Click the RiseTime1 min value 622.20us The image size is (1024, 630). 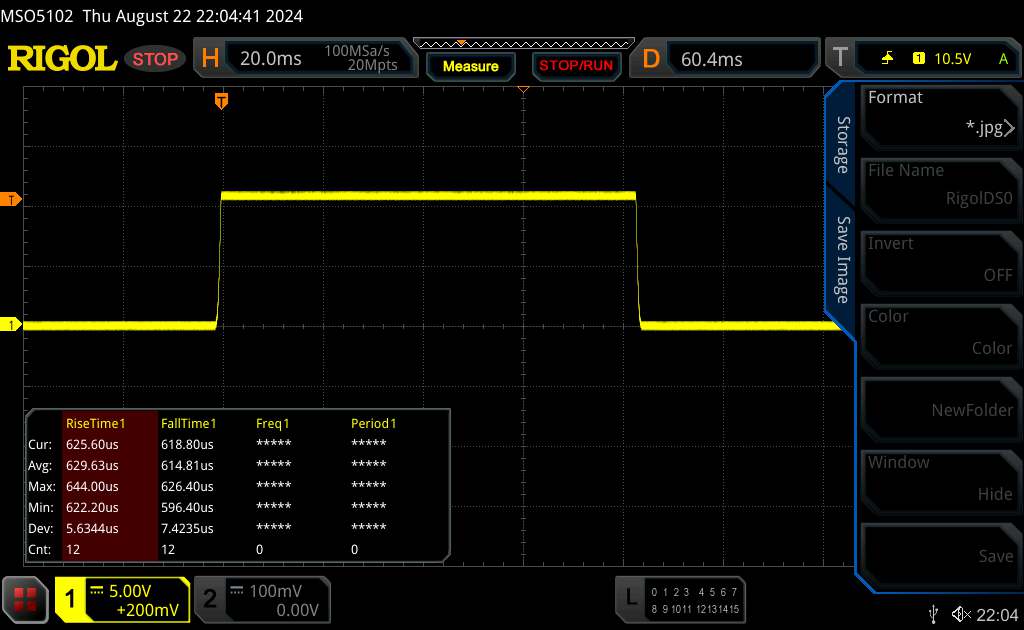(92, 507)
